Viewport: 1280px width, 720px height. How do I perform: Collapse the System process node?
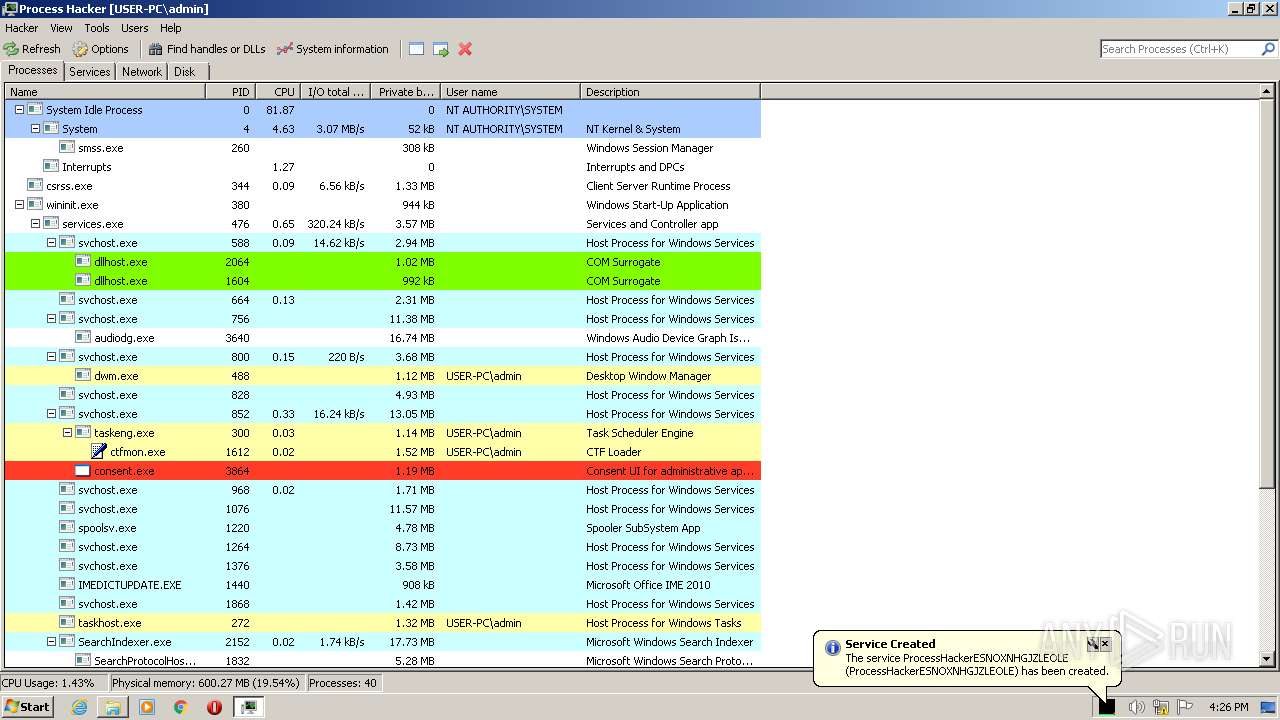tap(35, 129)
